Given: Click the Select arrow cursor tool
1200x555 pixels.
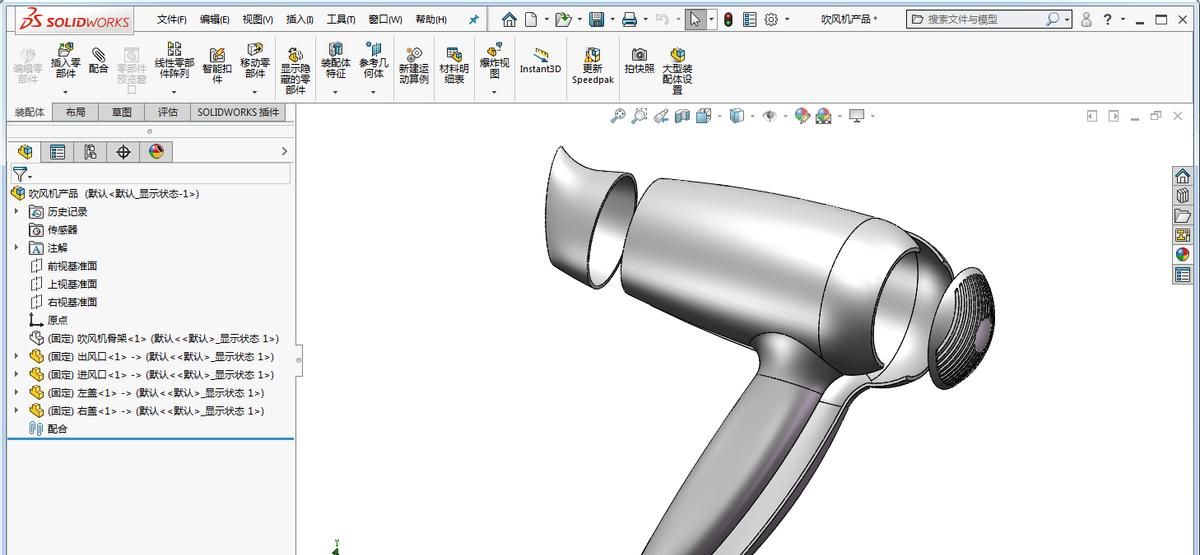Looking at the screenshot, I should [695, 19].
